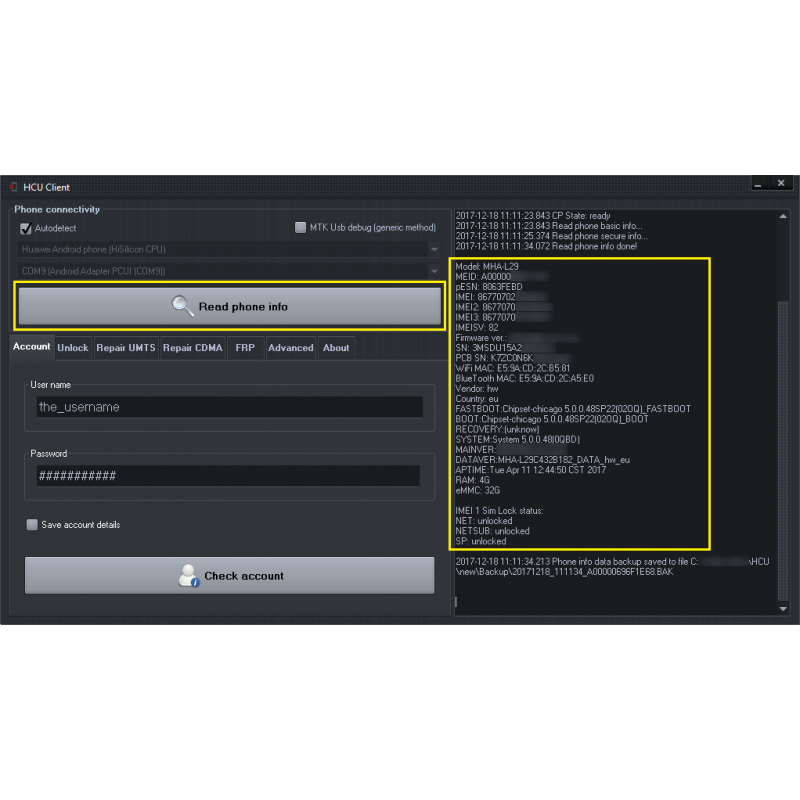Go to the Advanced tab
Viewport: 800px width, 800px height.
(291, 348)
